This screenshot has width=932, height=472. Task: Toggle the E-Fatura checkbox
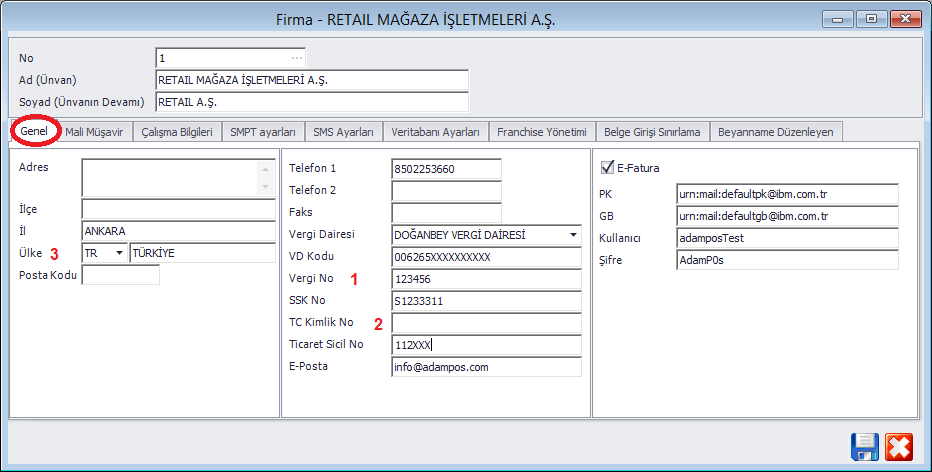[x=607, y=168]
